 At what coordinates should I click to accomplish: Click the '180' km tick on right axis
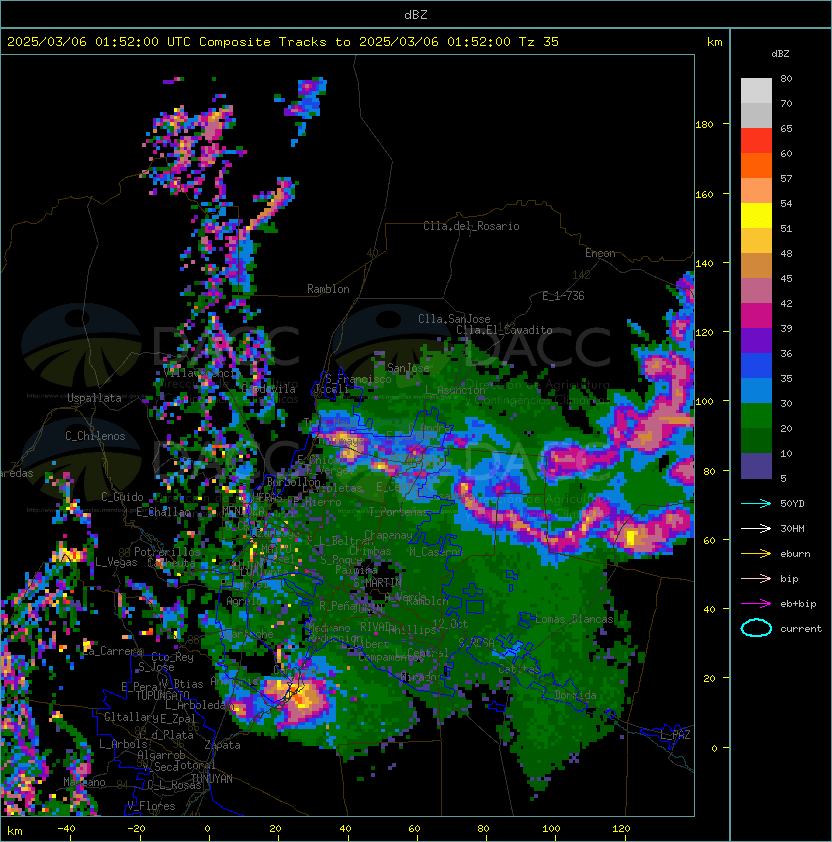[704, 125]
